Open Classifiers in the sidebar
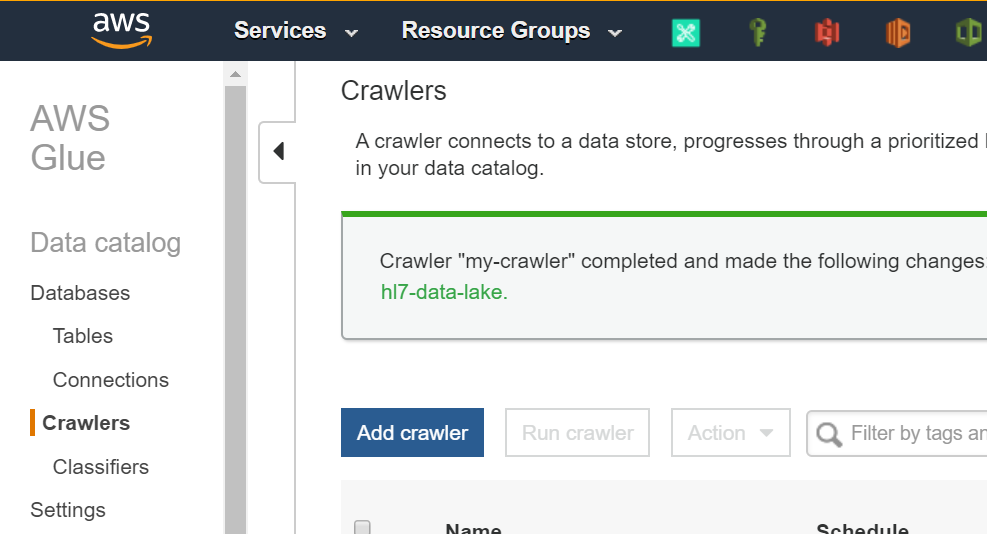This screenshot has width=987, height=534. tap(100, 467)
